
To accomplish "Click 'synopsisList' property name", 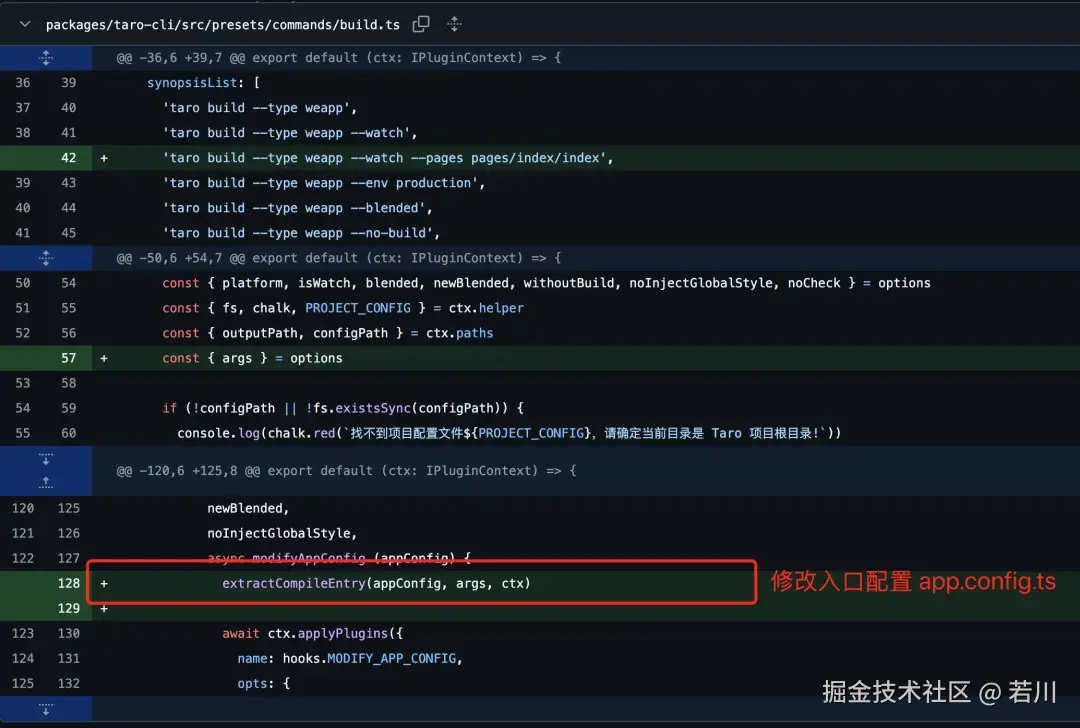I will (x=192, y=83).
